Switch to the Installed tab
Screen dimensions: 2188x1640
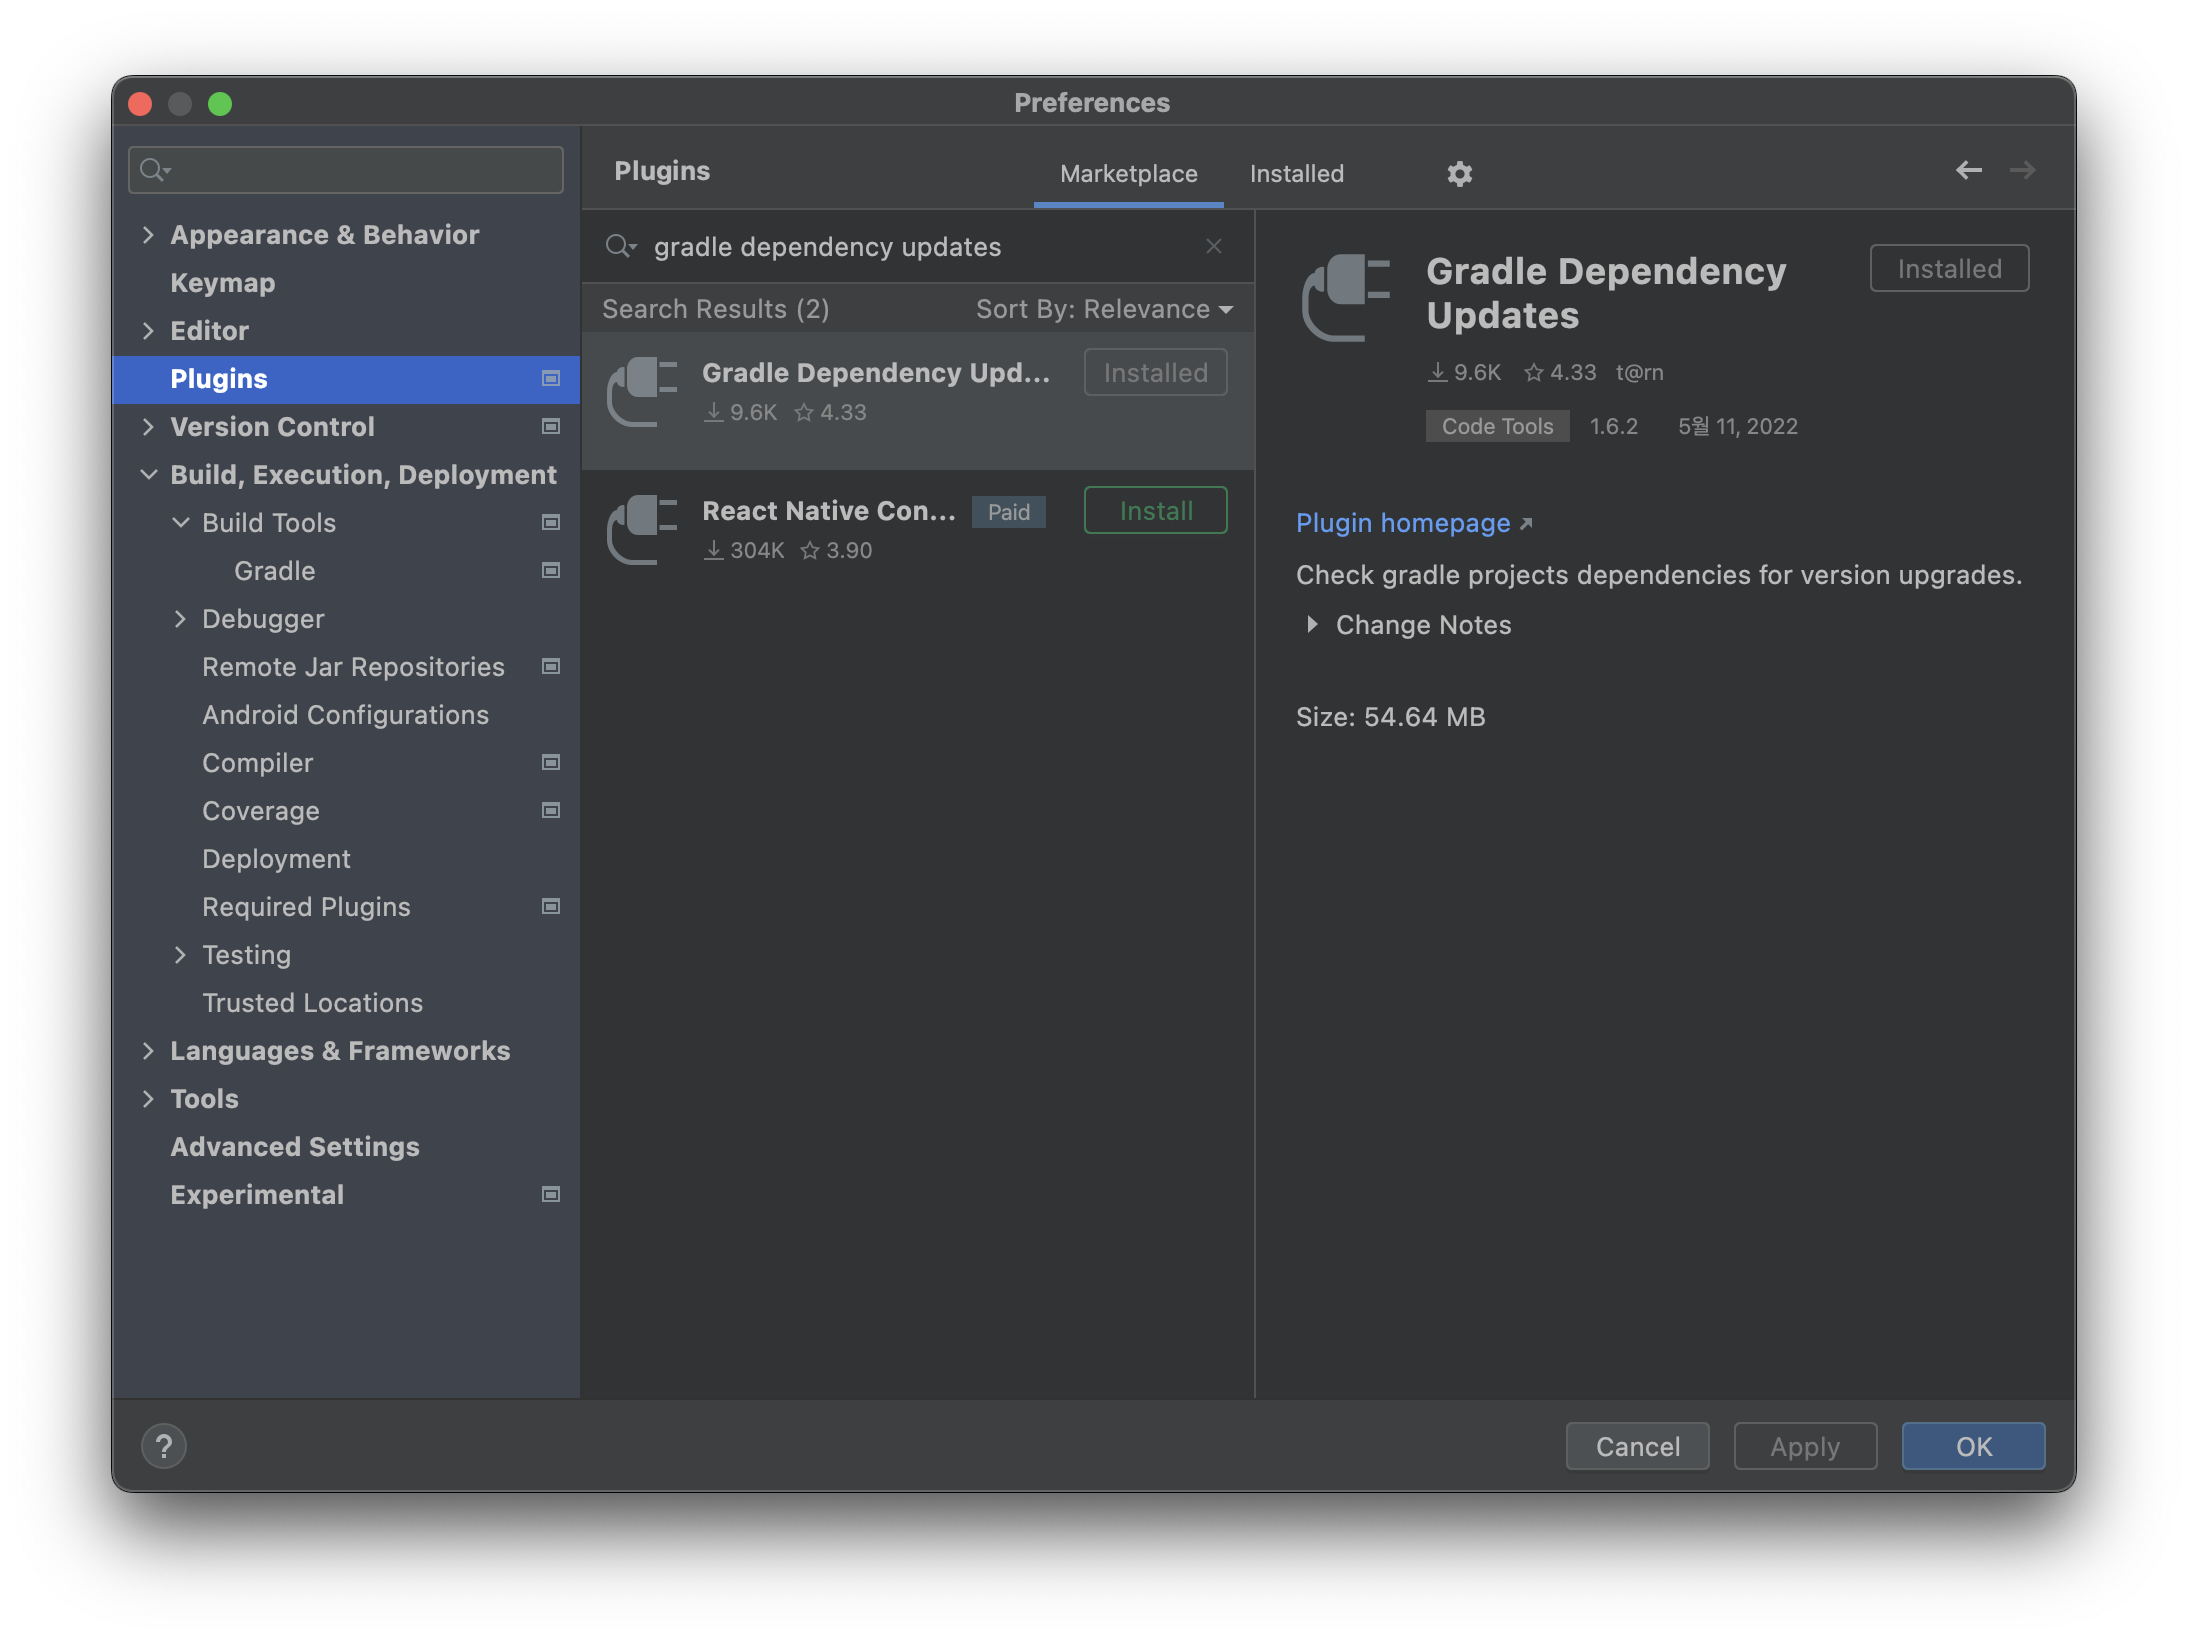click(x=1296, y=174)
